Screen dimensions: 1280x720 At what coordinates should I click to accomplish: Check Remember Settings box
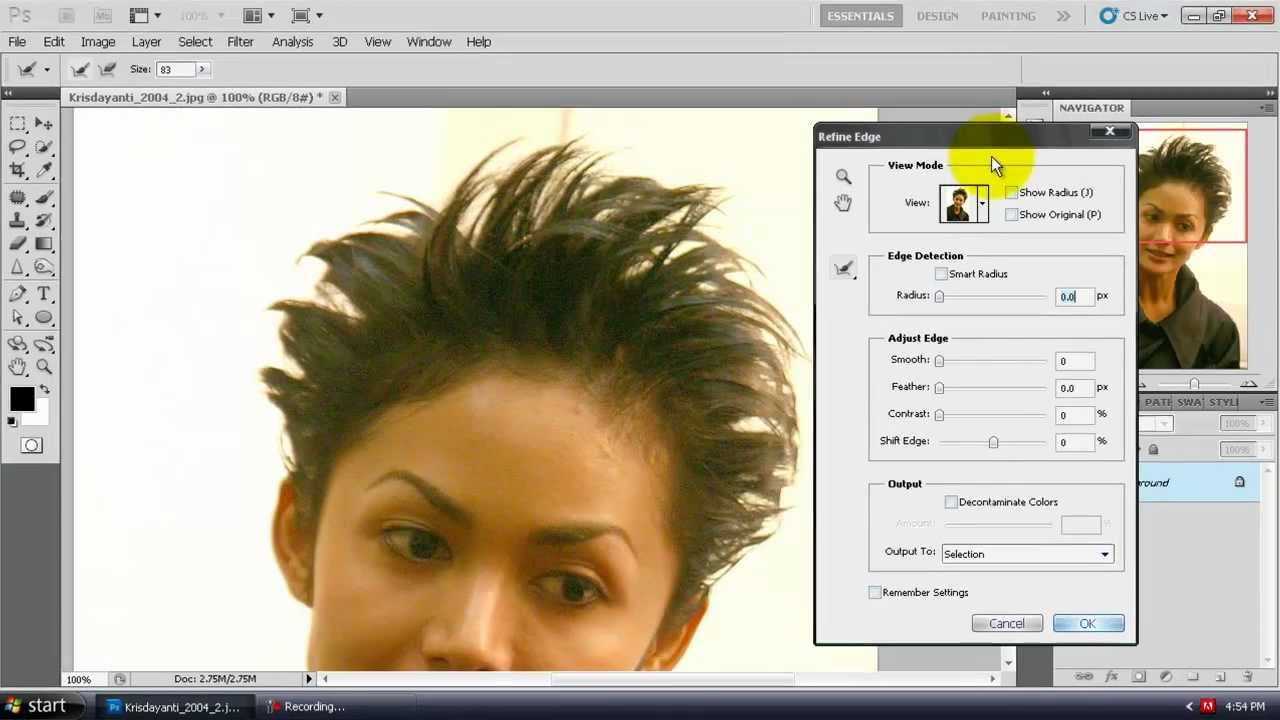pyautogui.click(x=875, y=593)
